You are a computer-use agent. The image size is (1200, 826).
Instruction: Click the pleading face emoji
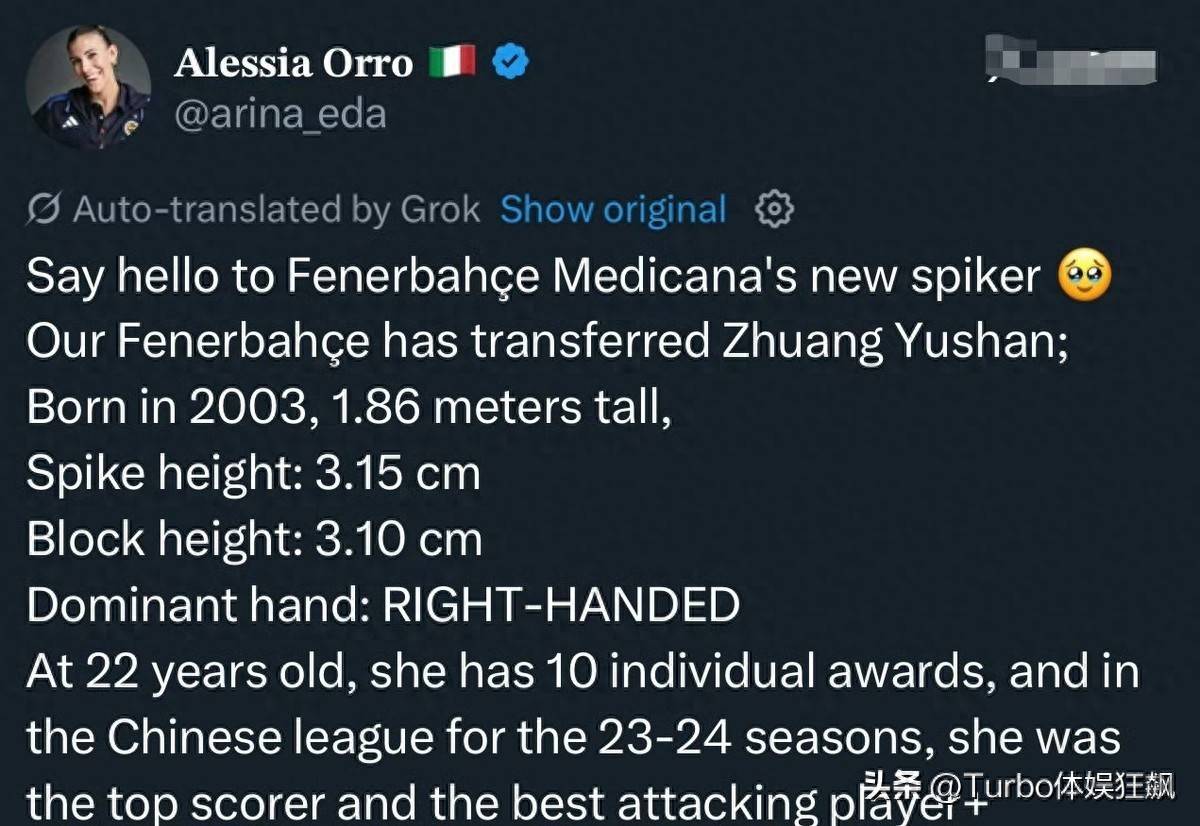click(x=1084, y=277)
